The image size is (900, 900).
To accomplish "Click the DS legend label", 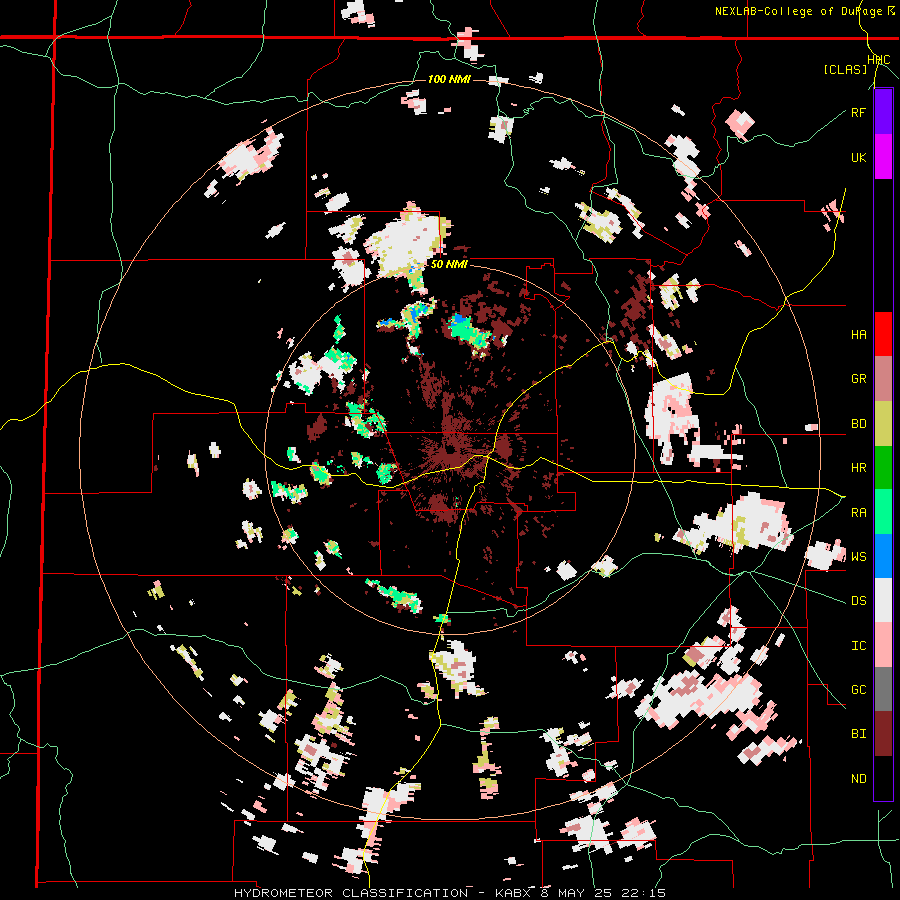I will pos(858,601).
